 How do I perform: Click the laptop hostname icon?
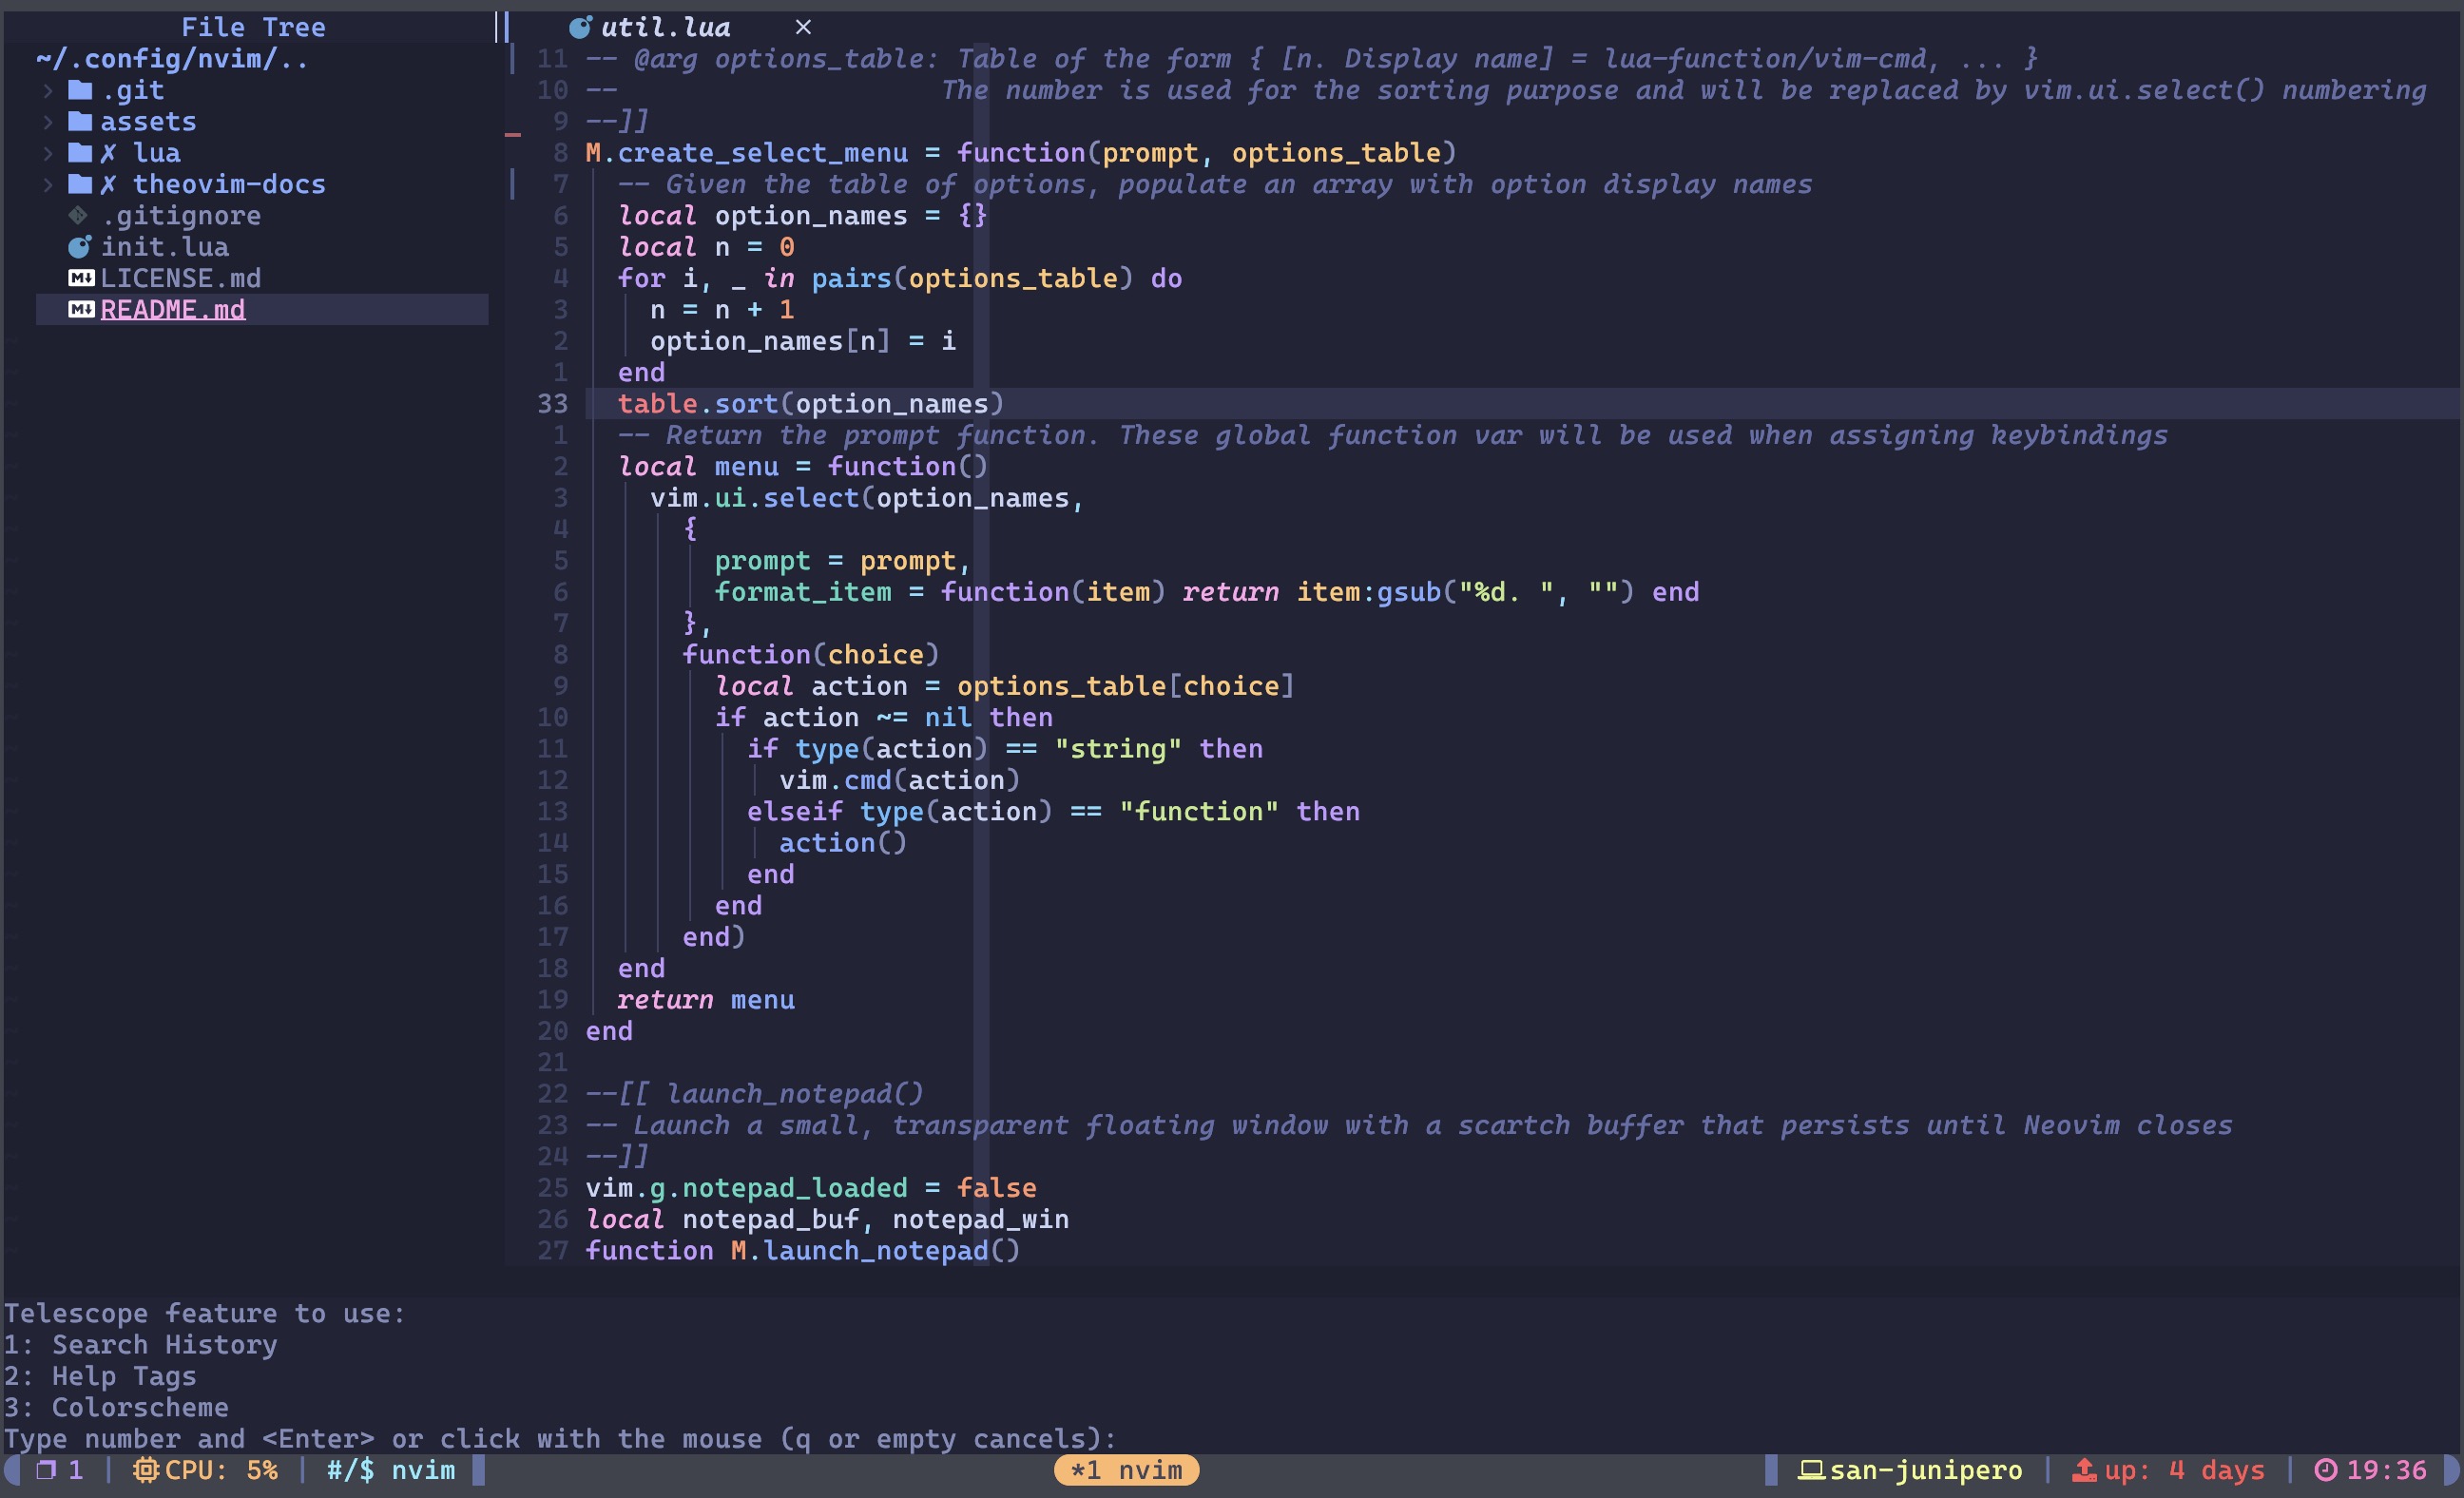[x=1812, y=1470]
